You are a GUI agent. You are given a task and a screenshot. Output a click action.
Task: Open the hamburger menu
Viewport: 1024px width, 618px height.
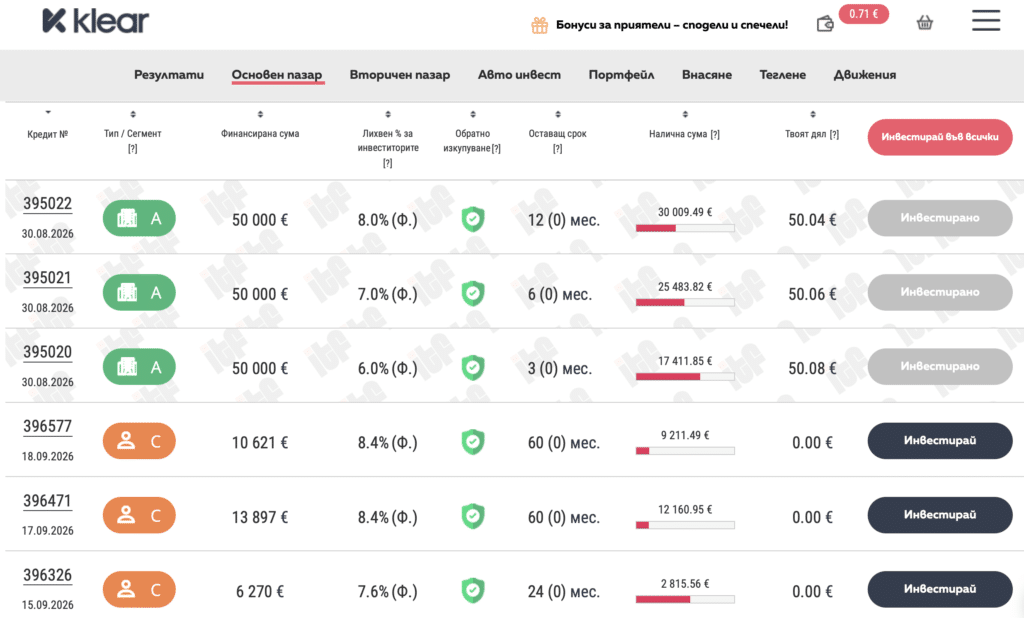(986, 20)
